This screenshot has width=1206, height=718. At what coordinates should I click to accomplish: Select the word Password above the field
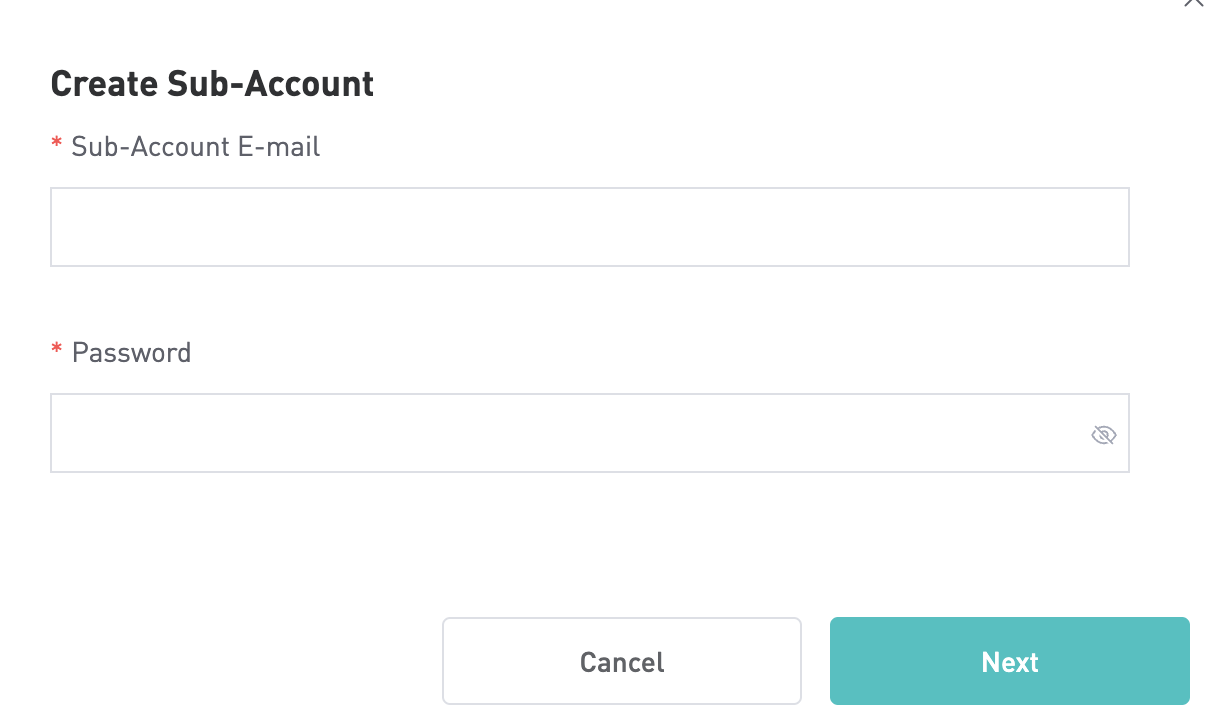click(x=131, y=353)
